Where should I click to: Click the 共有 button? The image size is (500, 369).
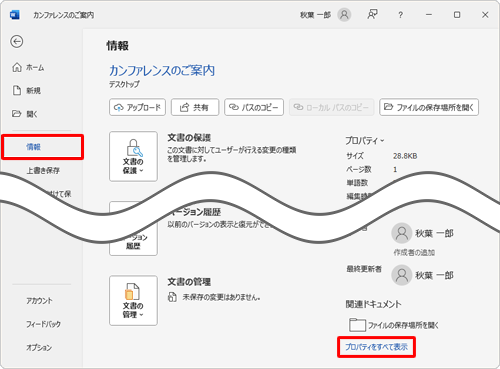click(195, 107)
